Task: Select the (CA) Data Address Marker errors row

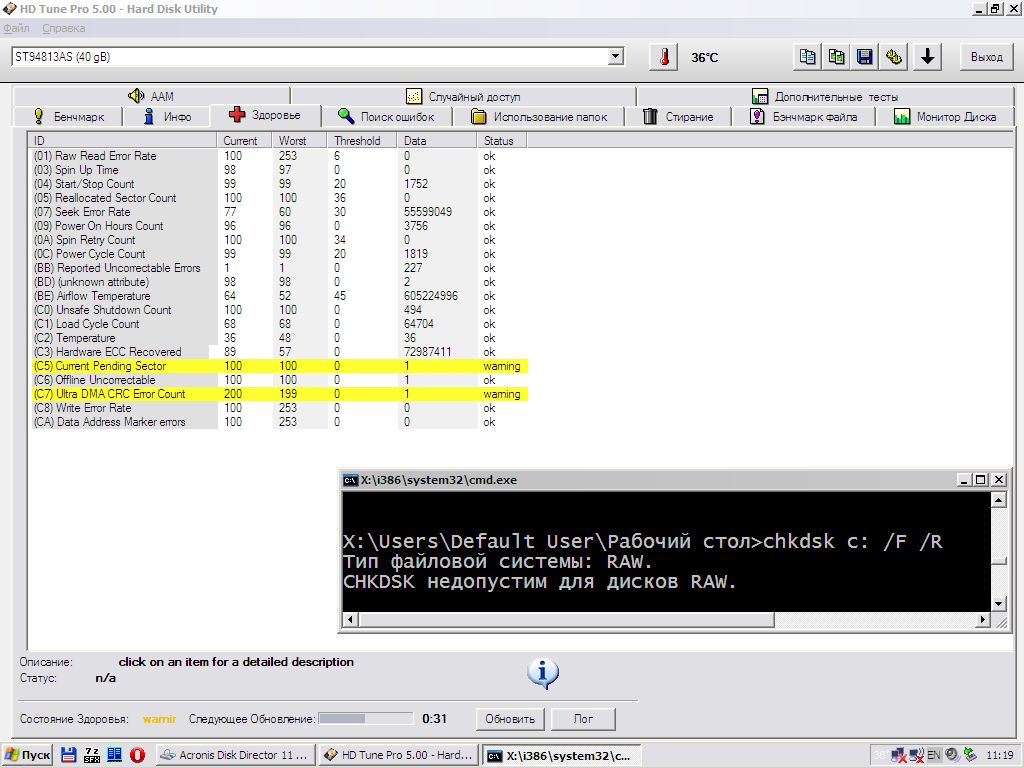Action: click(280, 422)
